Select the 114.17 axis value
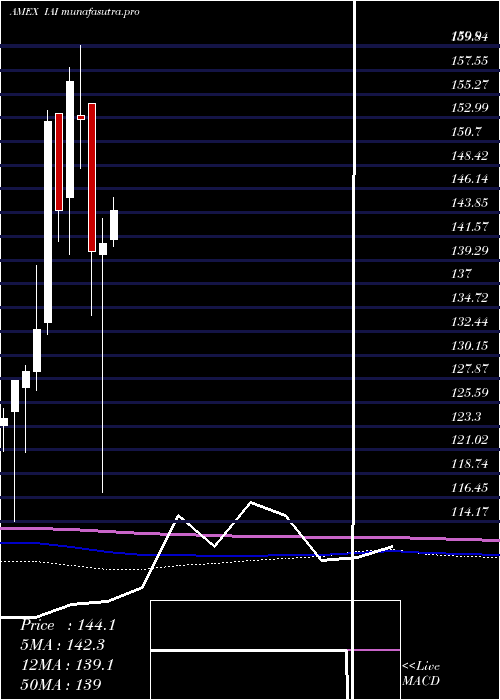Screen dimensions: 500x700 (469, 511)
